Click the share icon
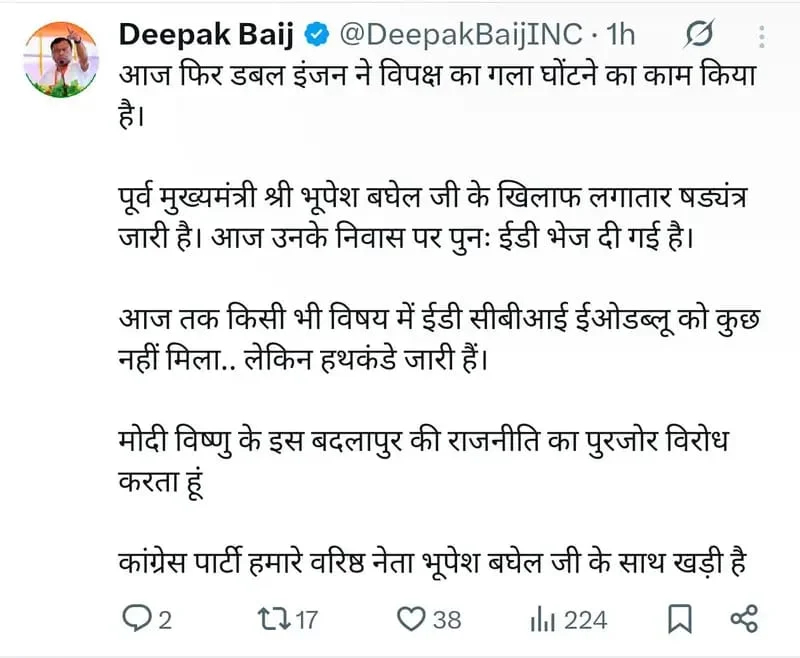The image size is (800, 658). (745, 619)
